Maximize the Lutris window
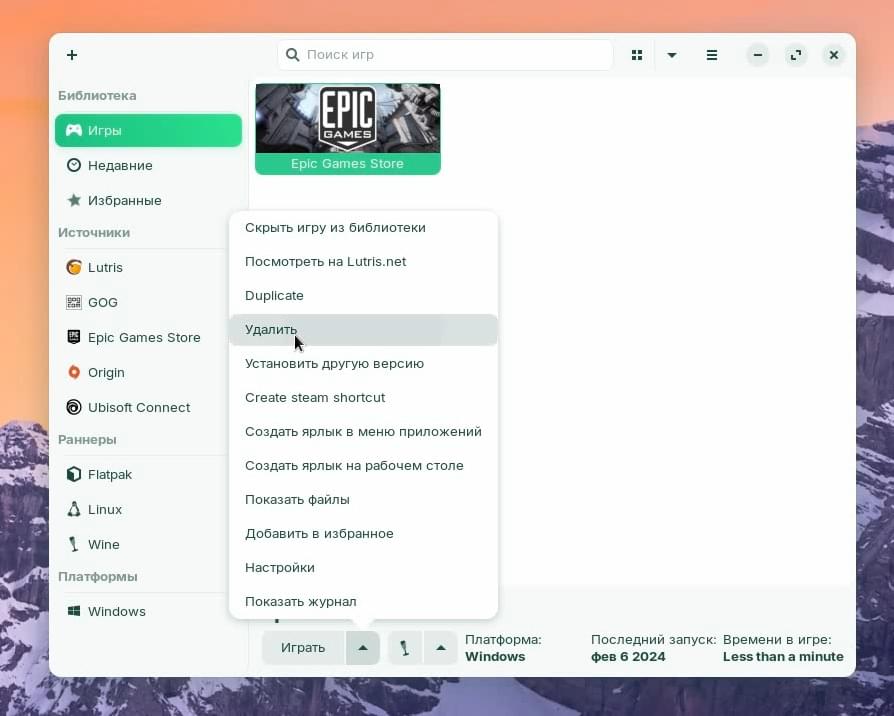The image size is (894, 716). [796, 55]
